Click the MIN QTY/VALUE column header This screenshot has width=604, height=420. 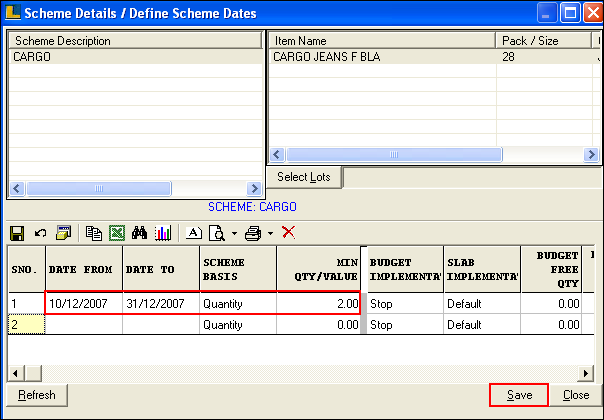[318, 269]
